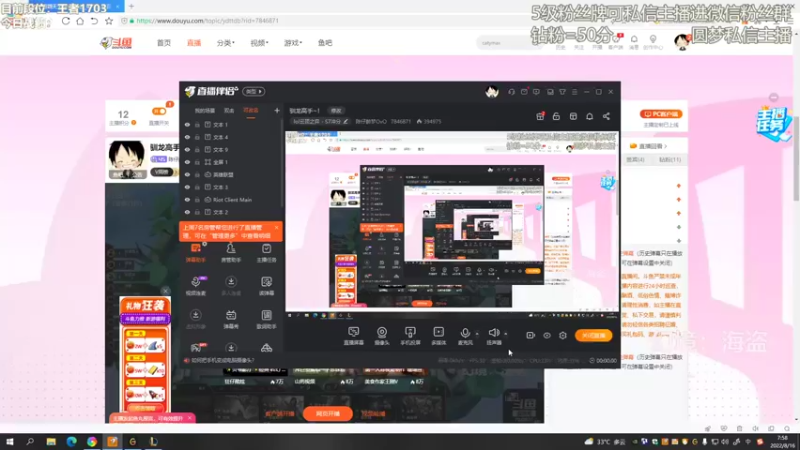800x450 pixels.
Task: Open 弹幕助手 tool
Action: tap(196, 253)
